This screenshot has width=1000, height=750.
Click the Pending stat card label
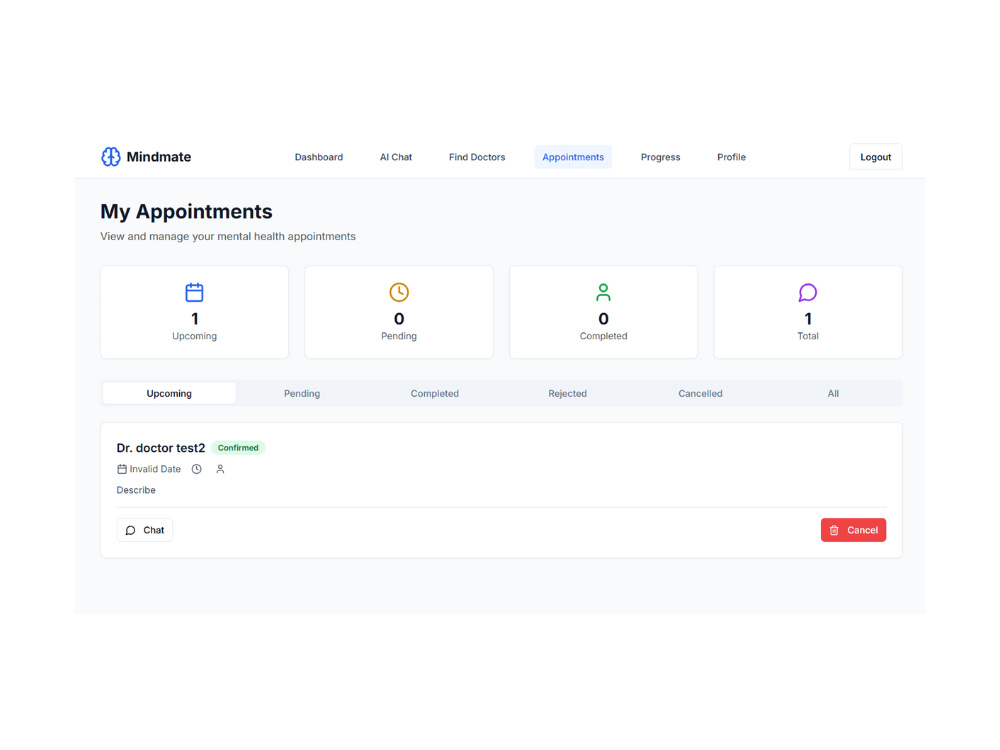point(399,336)
